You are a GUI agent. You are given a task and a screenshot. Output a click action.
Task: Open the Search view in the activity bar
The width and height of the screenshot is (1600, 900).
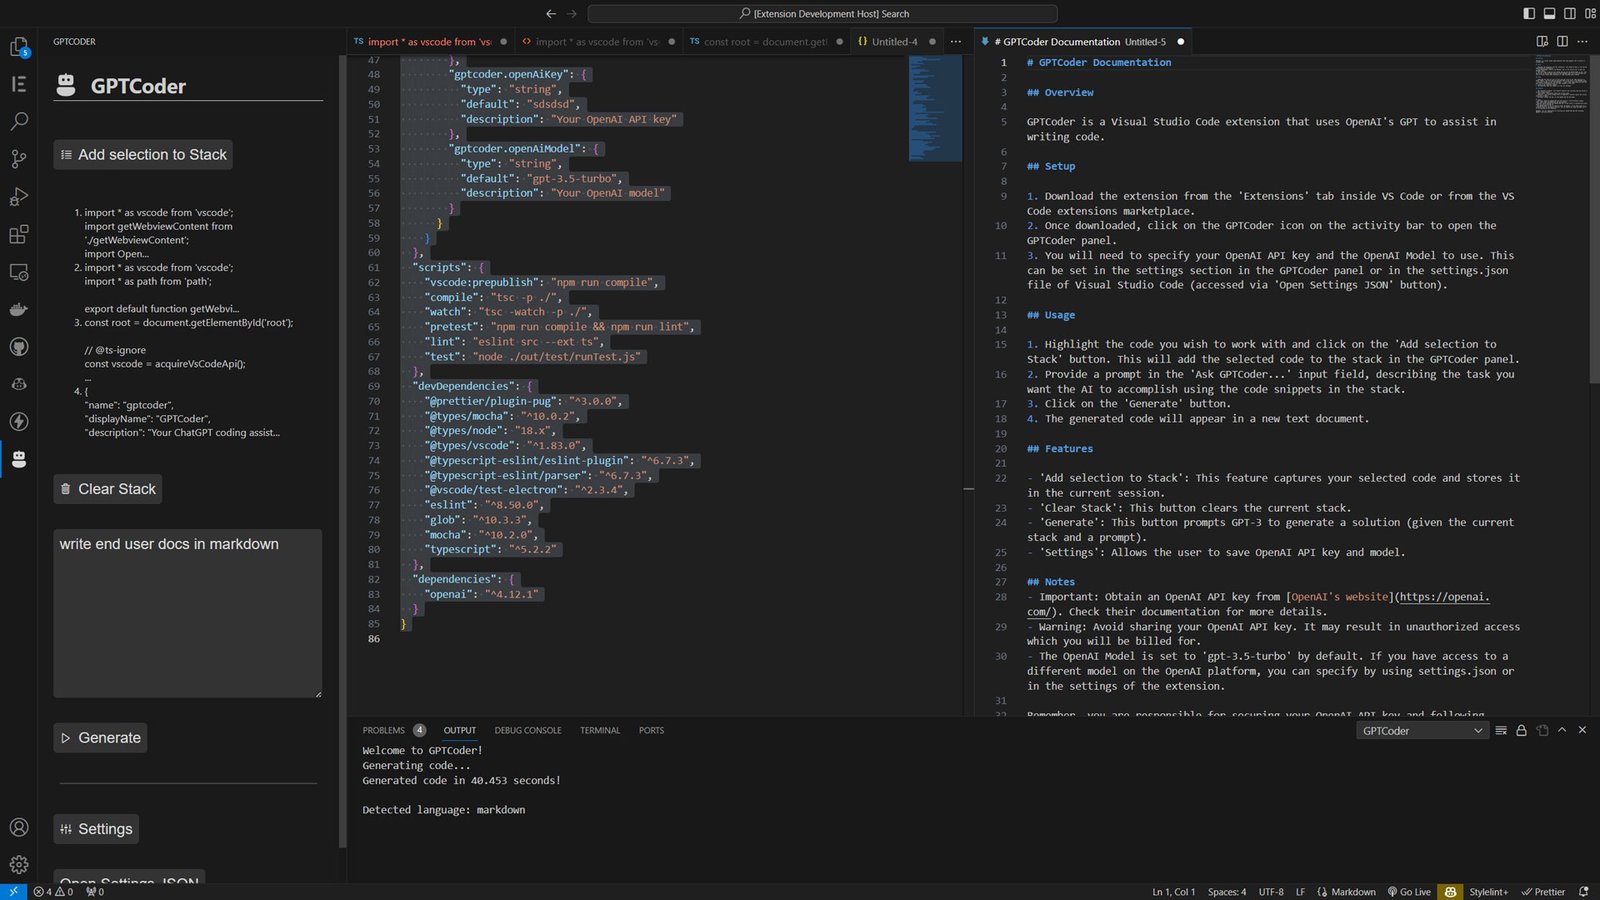[x=19, y=121]
